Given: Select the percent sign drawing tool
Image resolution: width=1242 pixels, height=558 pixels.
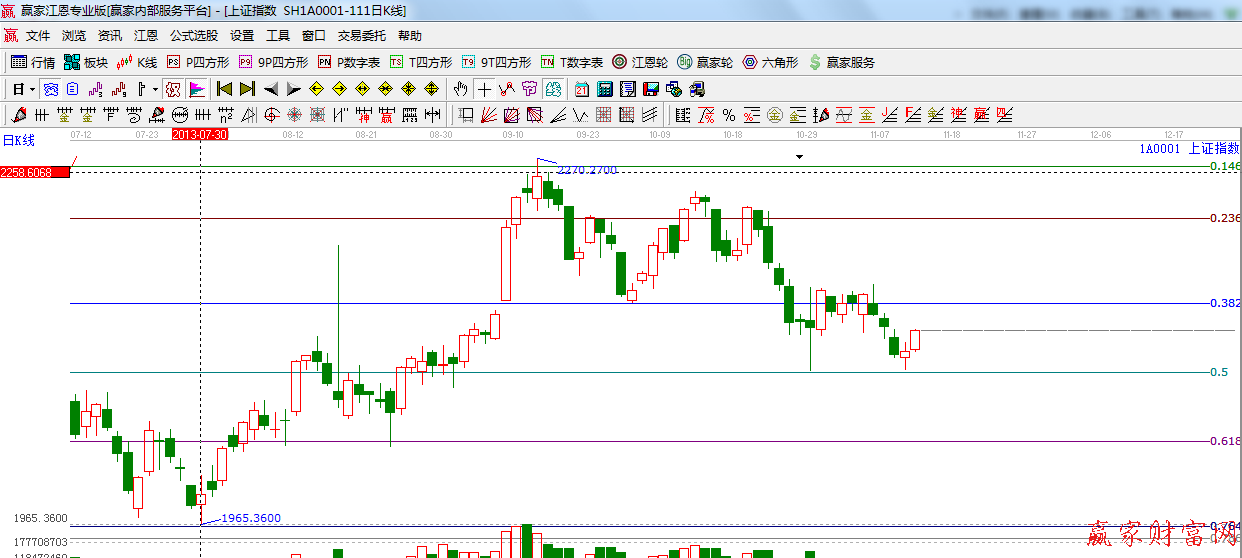Looking at the screenshot, I should click(x=728, y=115).
